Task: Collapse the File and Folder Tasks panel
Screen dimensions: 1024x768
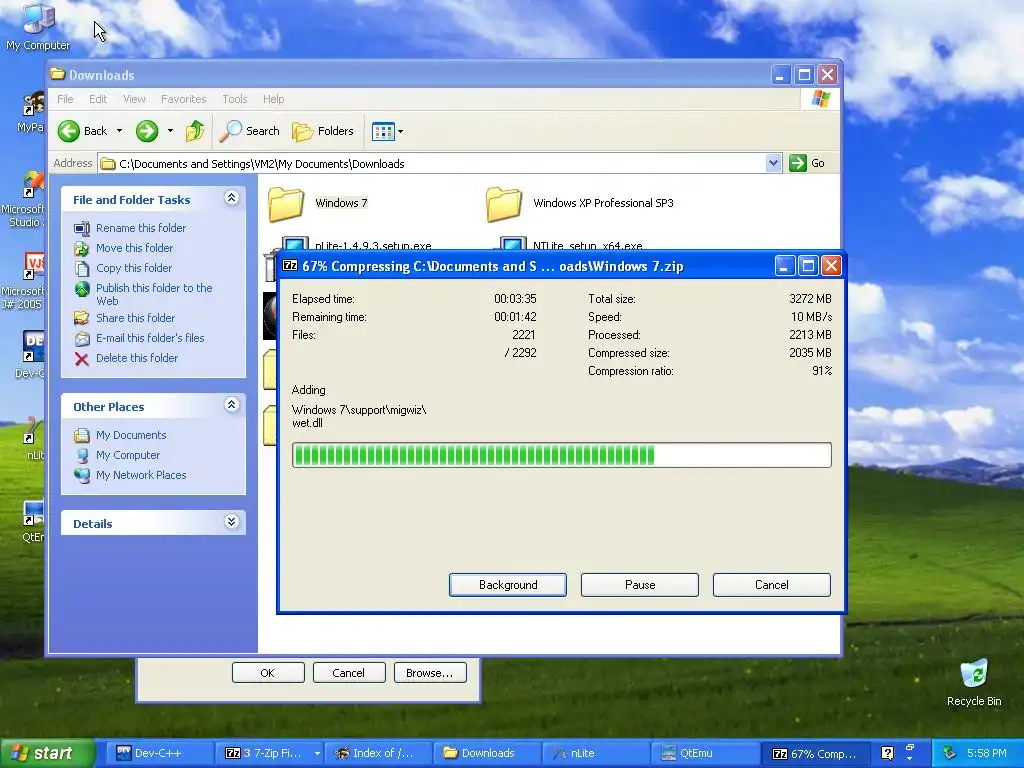Action: 231,198
